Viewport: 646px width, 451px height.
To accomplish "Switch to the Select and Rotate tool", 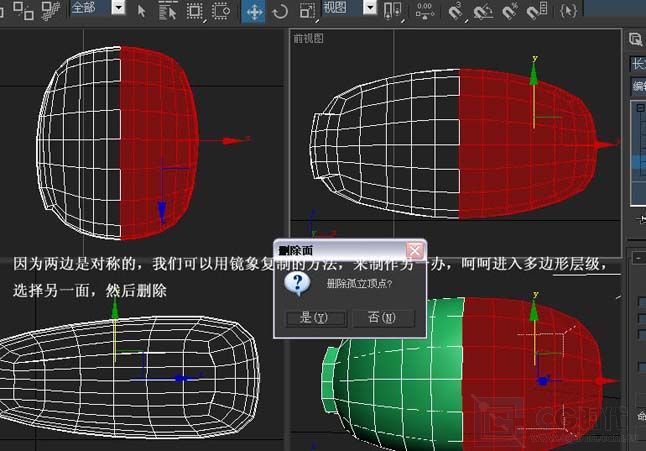I will (280, 11).
